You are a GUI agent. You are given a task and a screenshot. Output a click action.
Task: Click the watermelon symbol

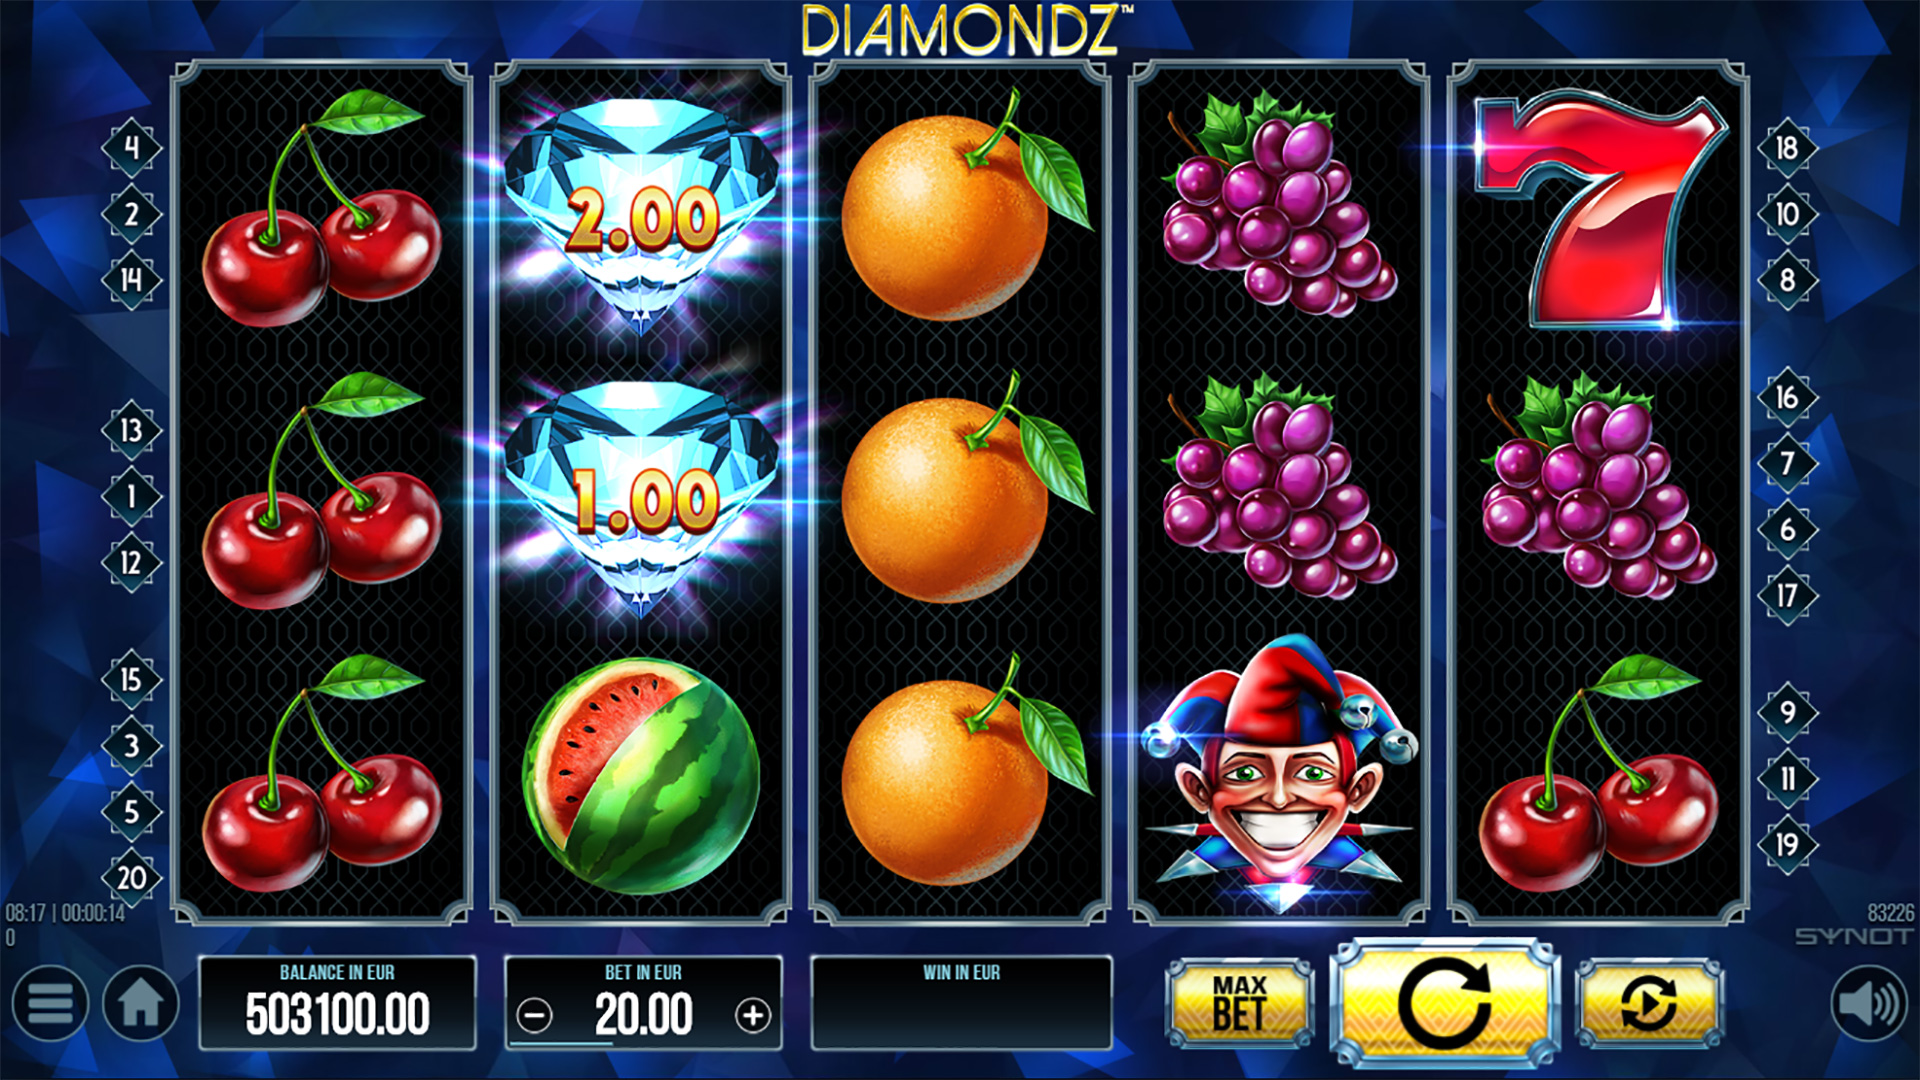[x=641, y=775]
